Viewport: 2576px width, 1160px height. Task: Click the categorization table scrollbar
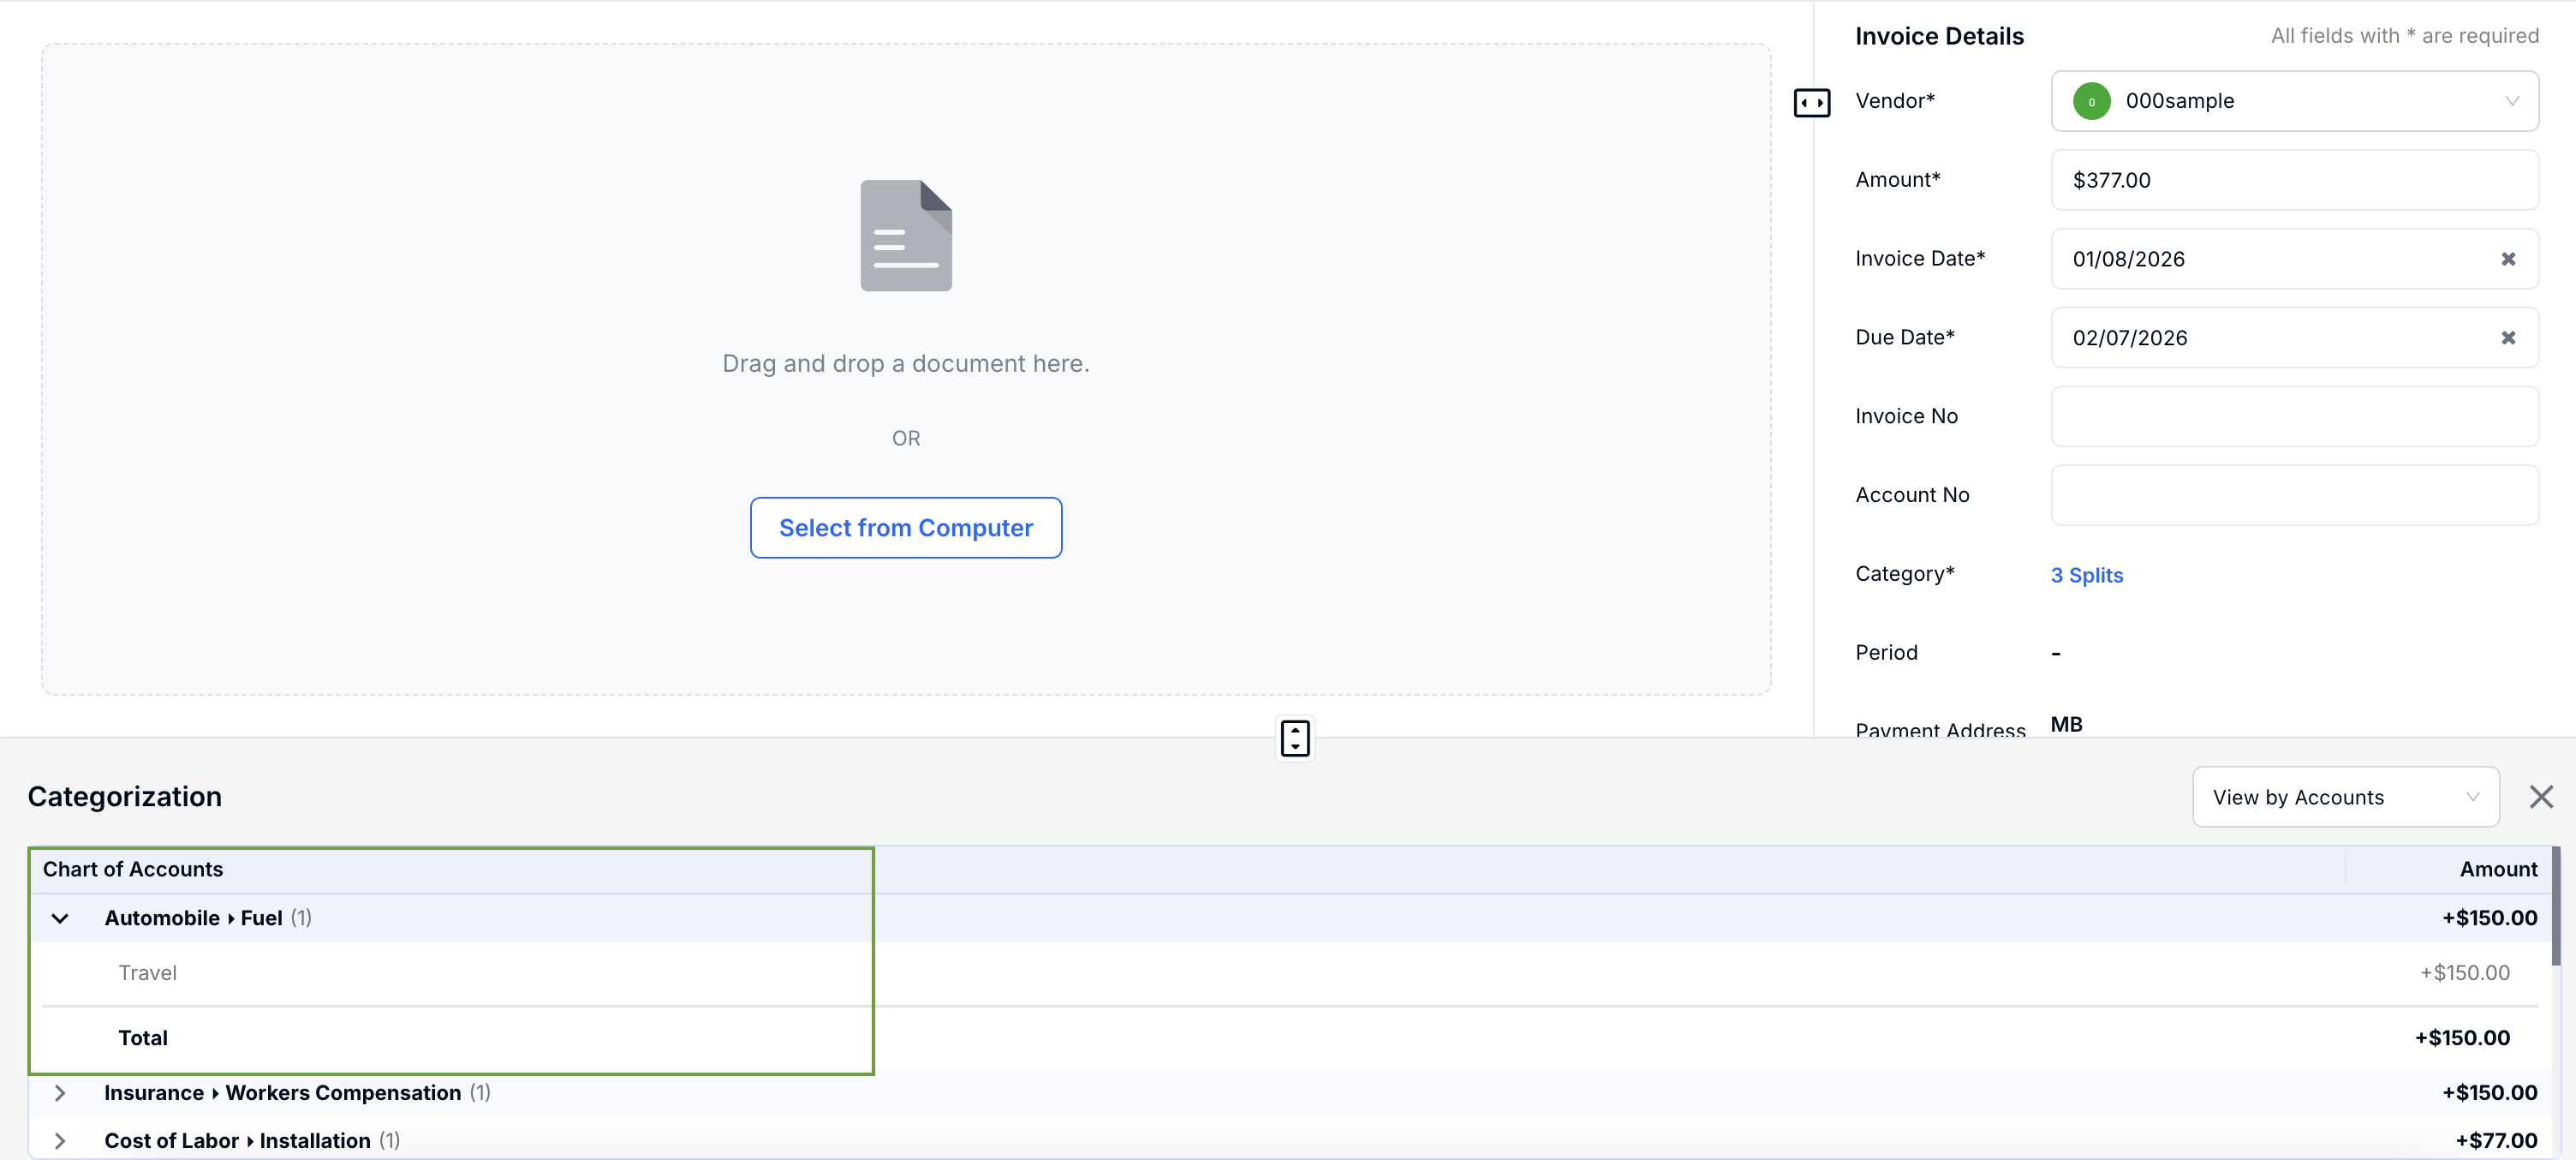click(x=2556, y=906)
